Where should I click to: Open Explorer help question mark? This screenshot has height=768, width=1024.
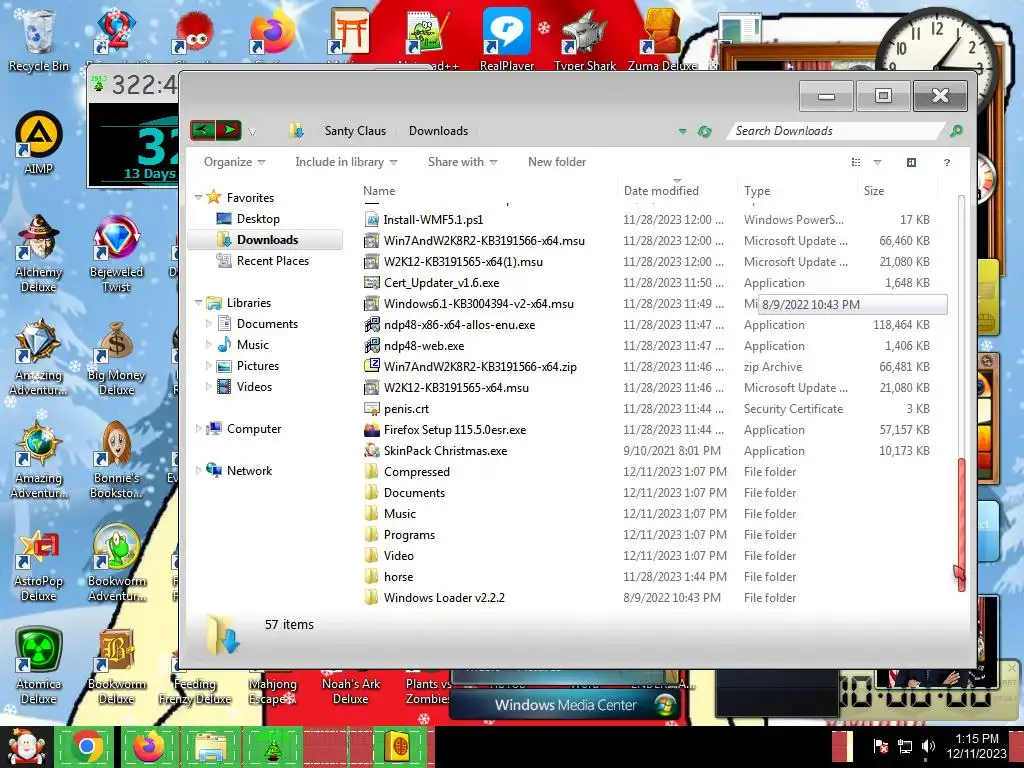947,163
